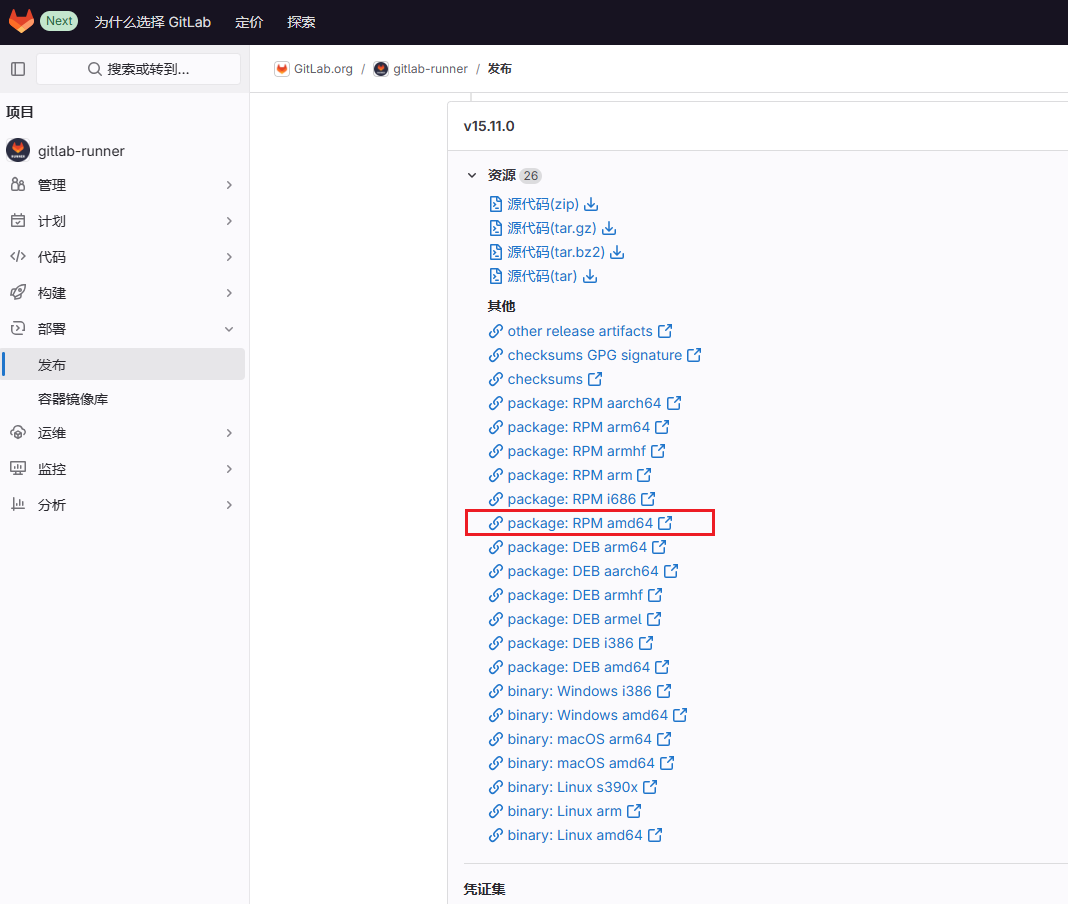Viewport: 1068px width, 904px height.
Task: Open the package: DEB armhf link
Action: [x=575, y=595]
